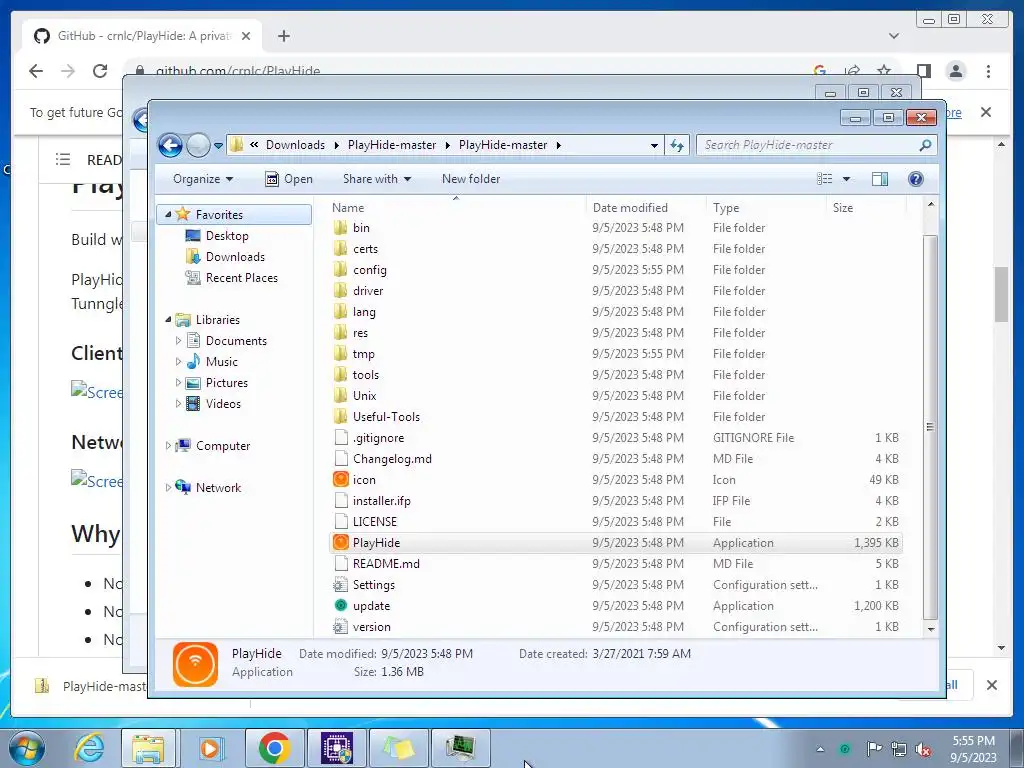Open Chrome user profile icon

click(x=955, y=71)
